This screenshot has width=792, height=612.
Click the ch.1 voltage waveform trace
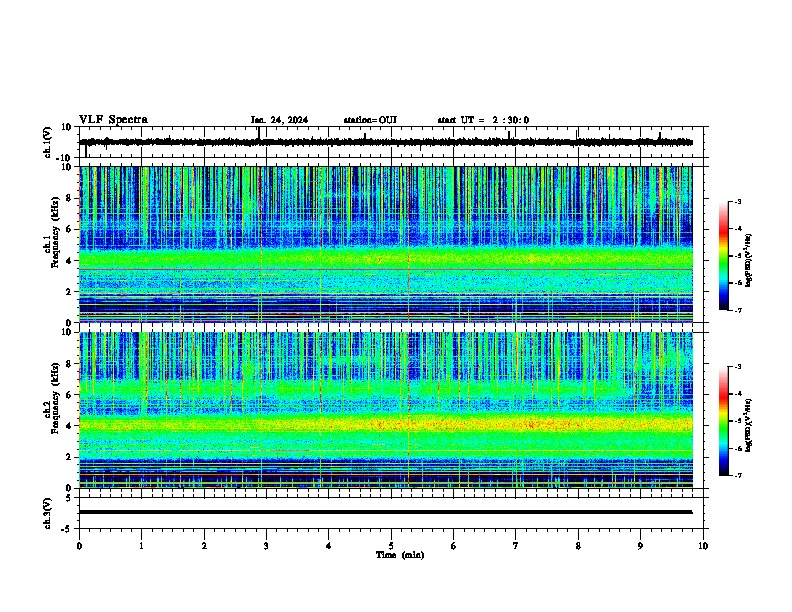385,142
